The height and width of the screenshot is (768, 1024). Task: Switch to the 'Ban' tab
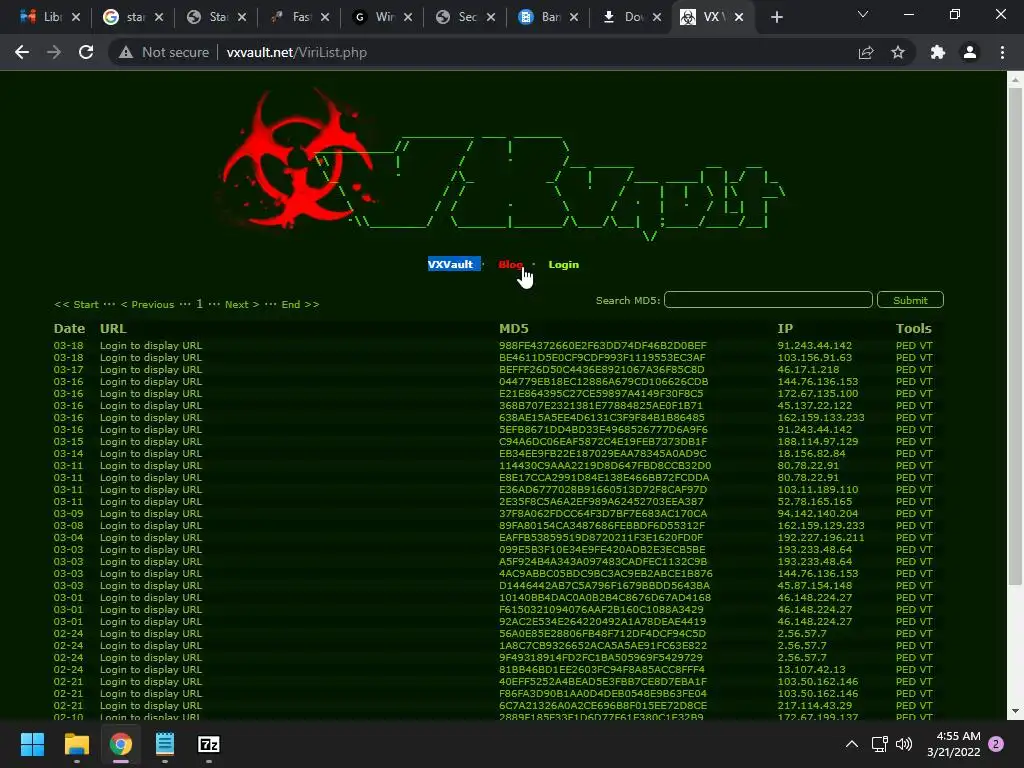pos(543,17)
